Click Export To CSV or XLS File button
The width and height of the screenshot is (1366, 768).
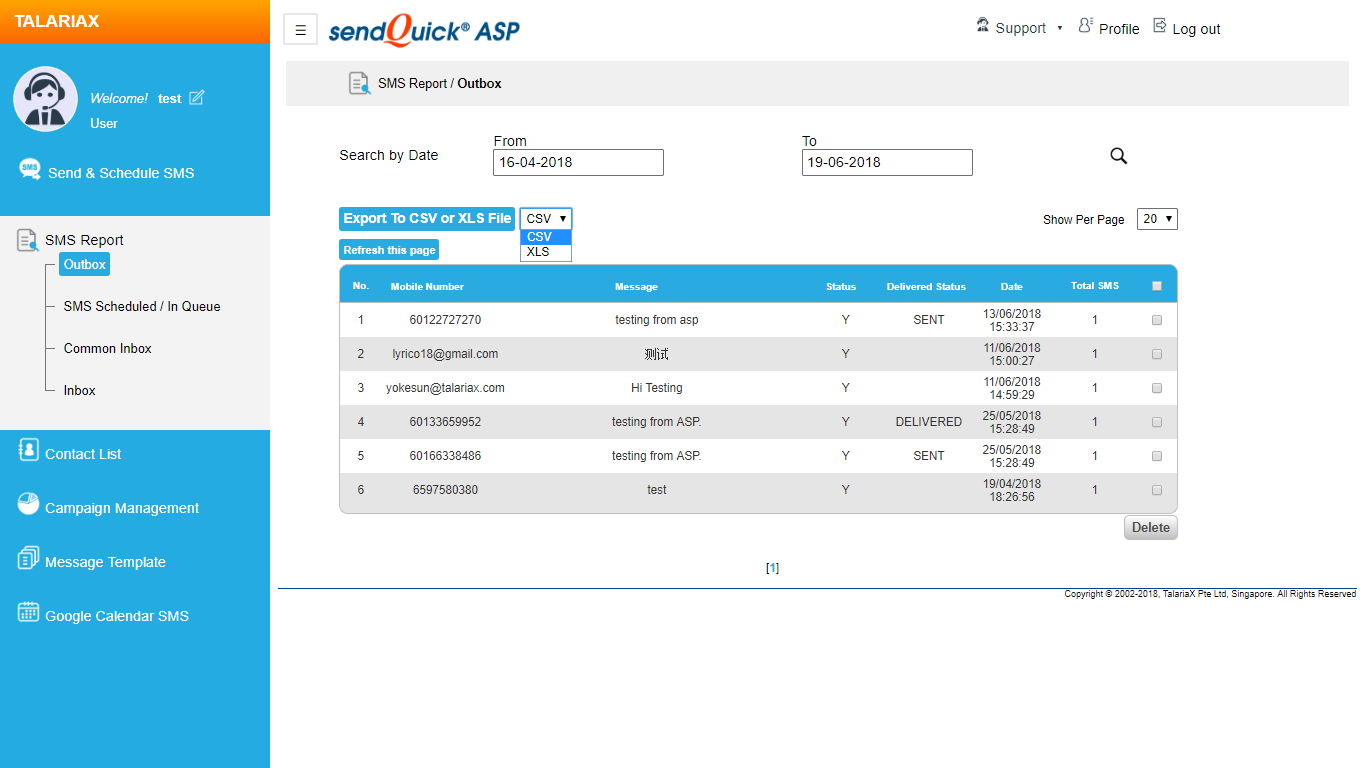click(x=427, y=219)
